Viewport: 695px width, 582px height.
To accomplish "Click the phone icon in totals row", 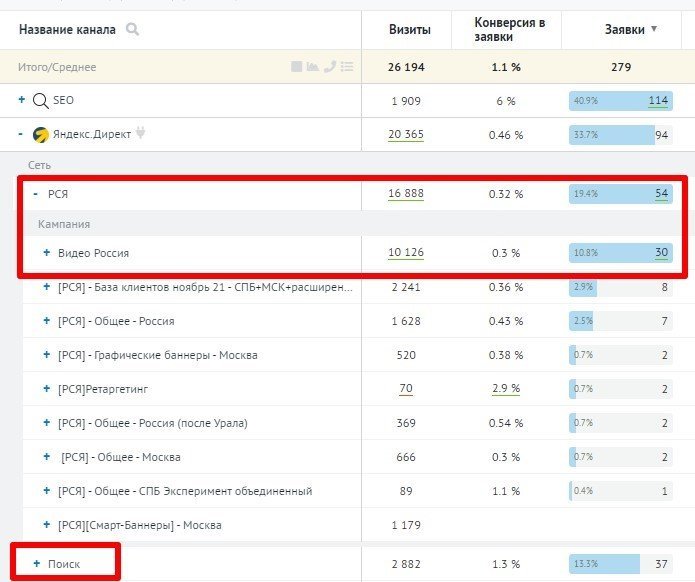I will (330, 67).
